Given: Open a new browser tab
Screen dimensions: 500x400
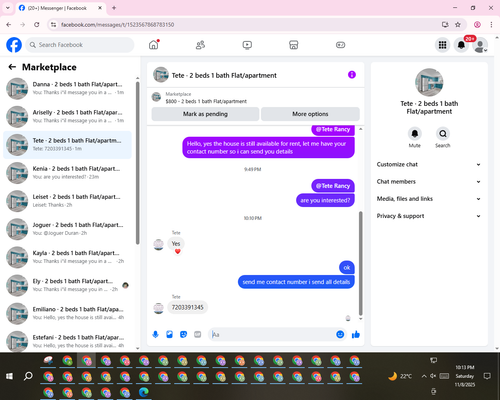Looking at the screenshot, I should click(x=114, y=8).
